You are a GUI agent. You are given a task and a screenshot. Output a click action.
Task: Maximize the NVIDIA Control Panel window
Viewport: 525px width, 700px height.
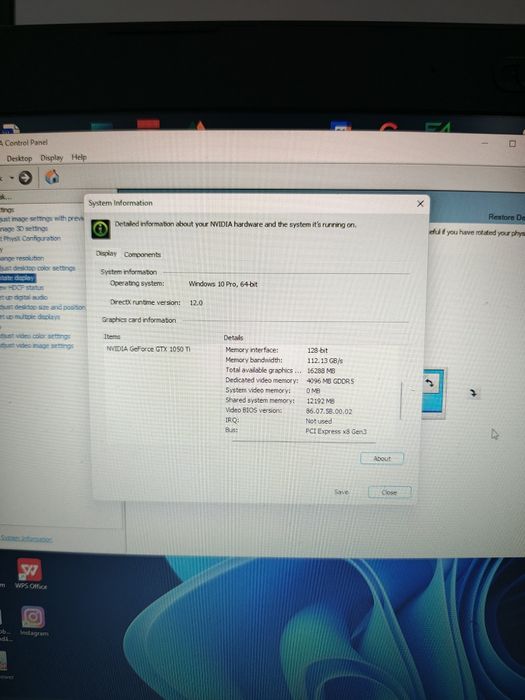pos(512,144)
